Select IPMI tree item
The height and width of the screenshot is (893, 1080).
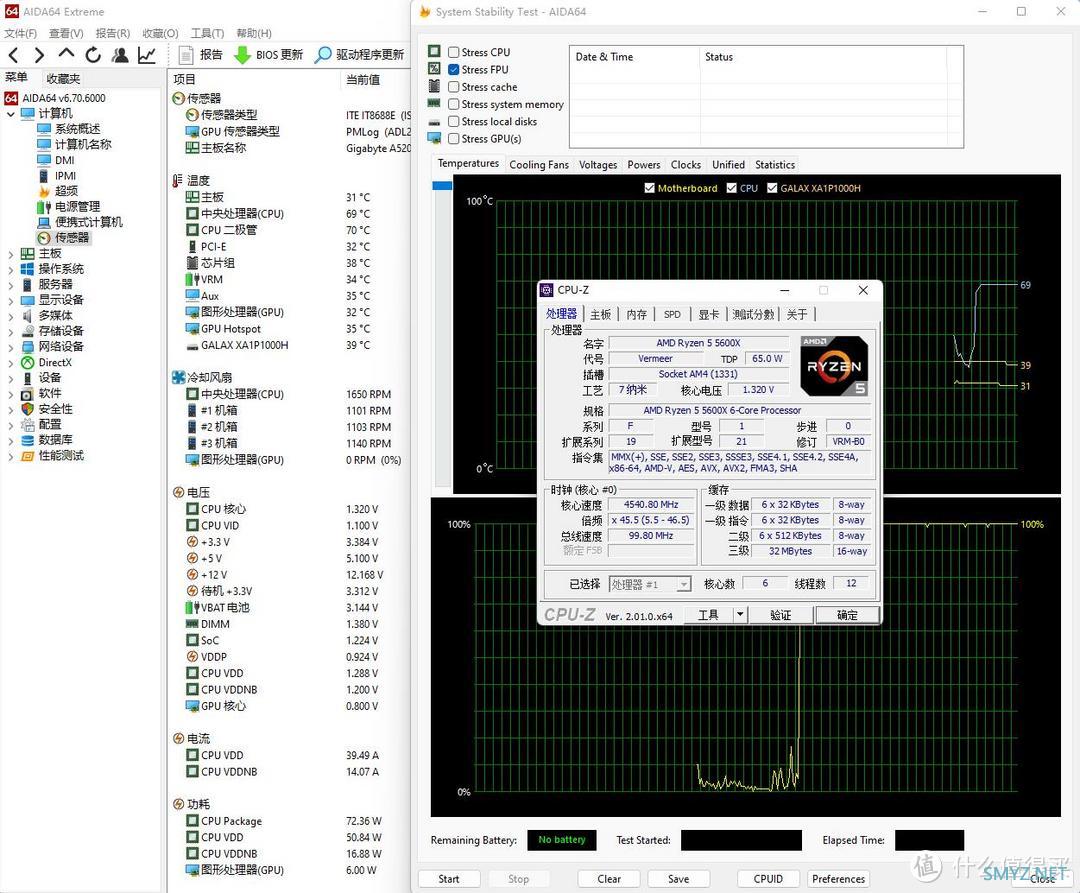[x=65, y=176]
